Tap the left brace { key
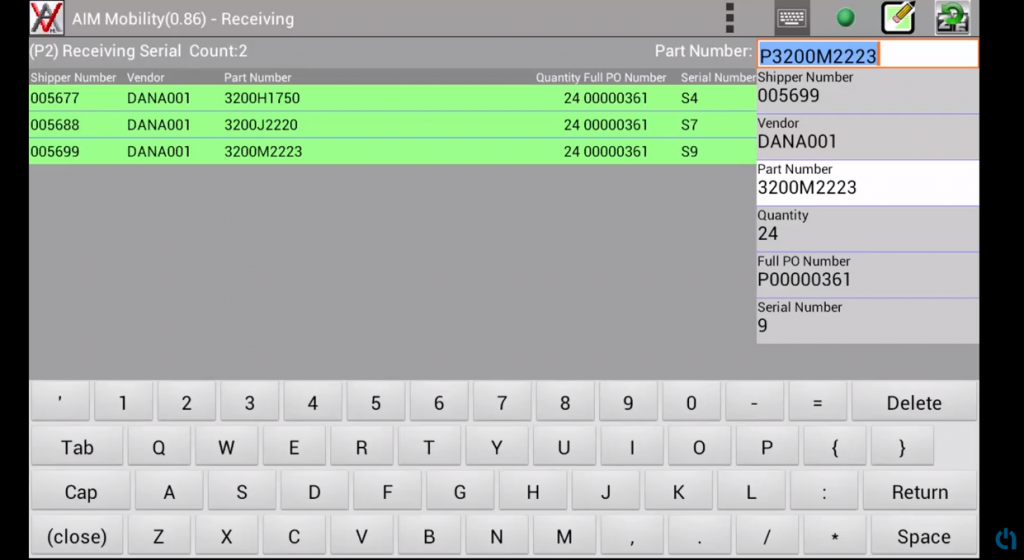The height and width of the screenshot is (560, 1024). tap(835, 446)
